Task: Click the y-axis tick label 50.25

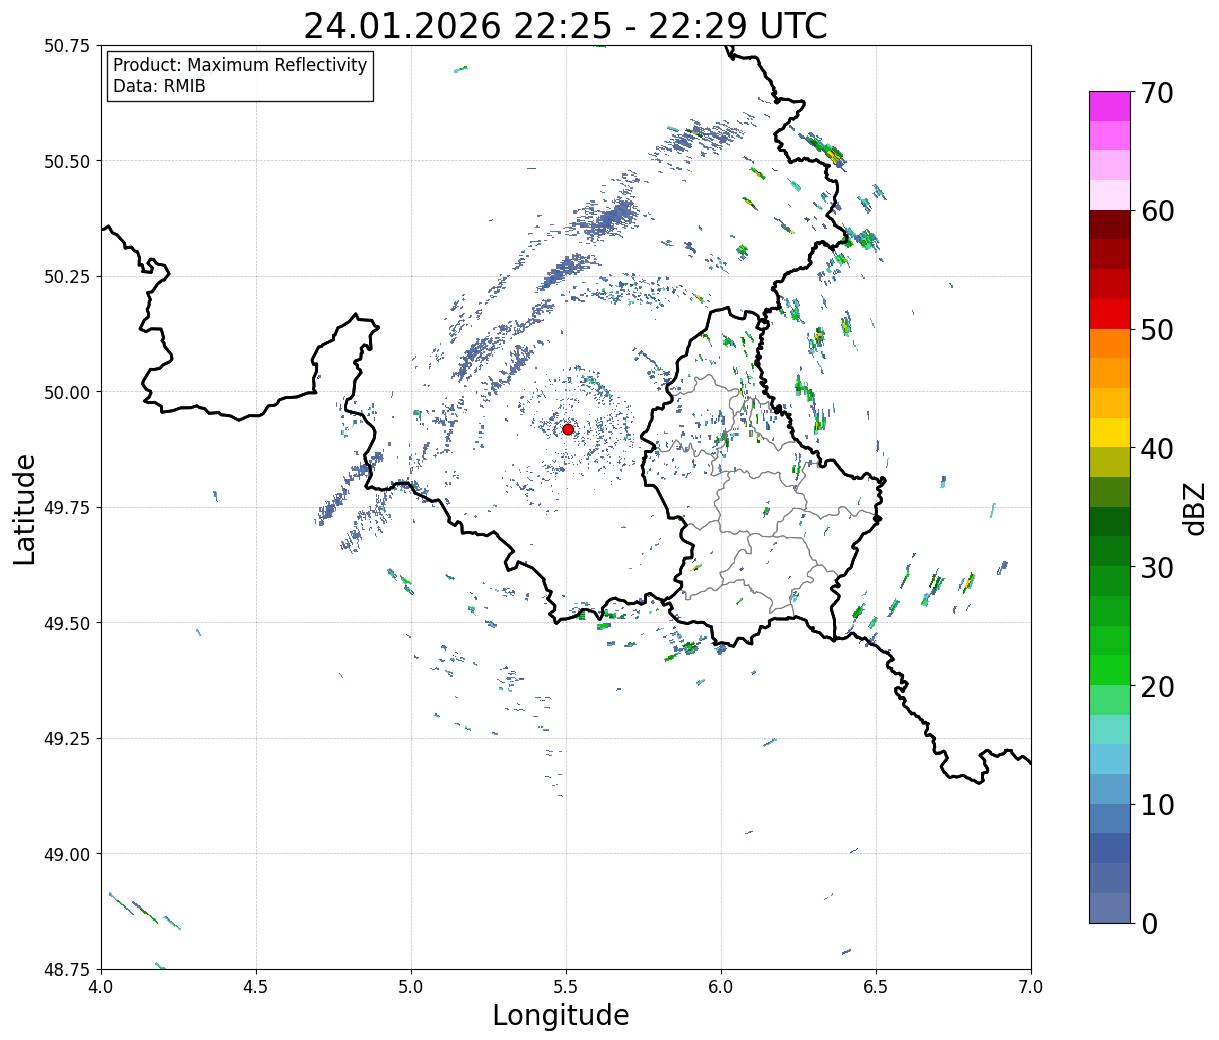Action: 67,277
